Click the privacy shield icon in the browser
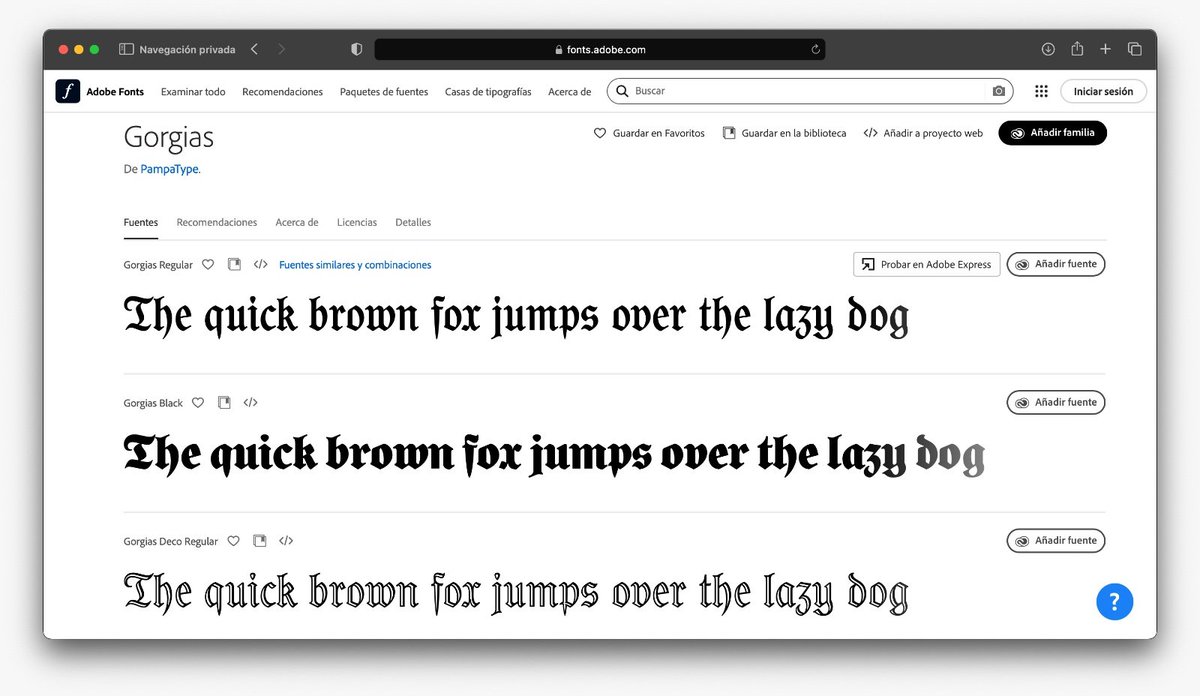 pyautogui.click(x=356, y=48)
